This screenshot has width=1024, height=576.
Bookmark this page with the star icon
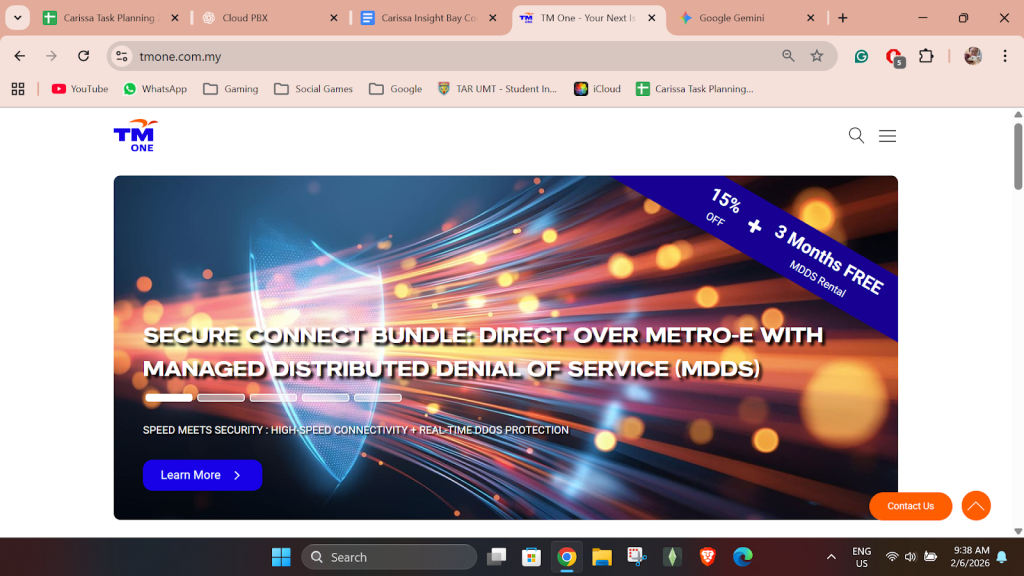pos(816,56)
